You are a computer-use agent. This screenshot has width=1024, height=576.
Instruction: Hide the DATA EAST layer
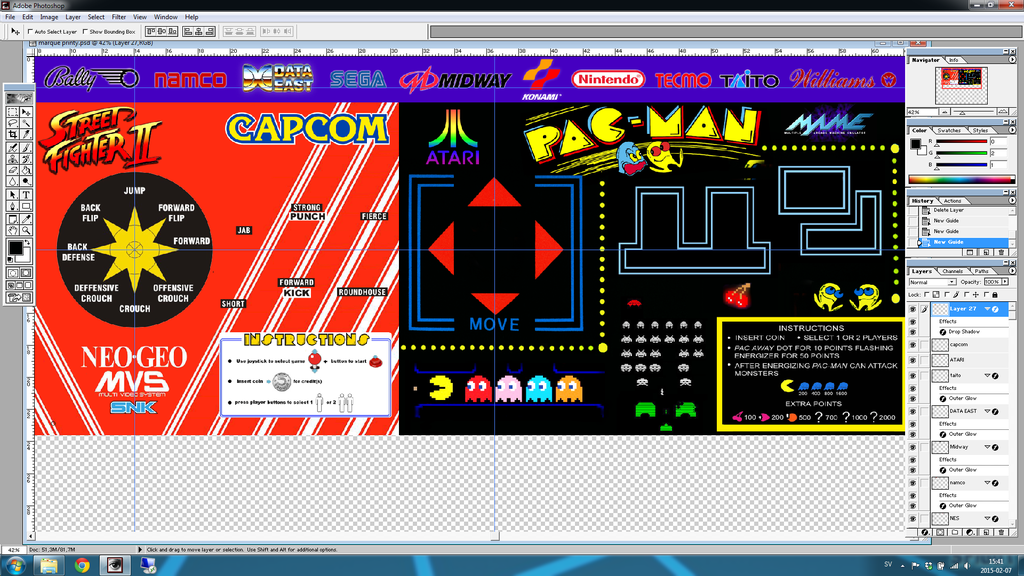click(913, 411)
